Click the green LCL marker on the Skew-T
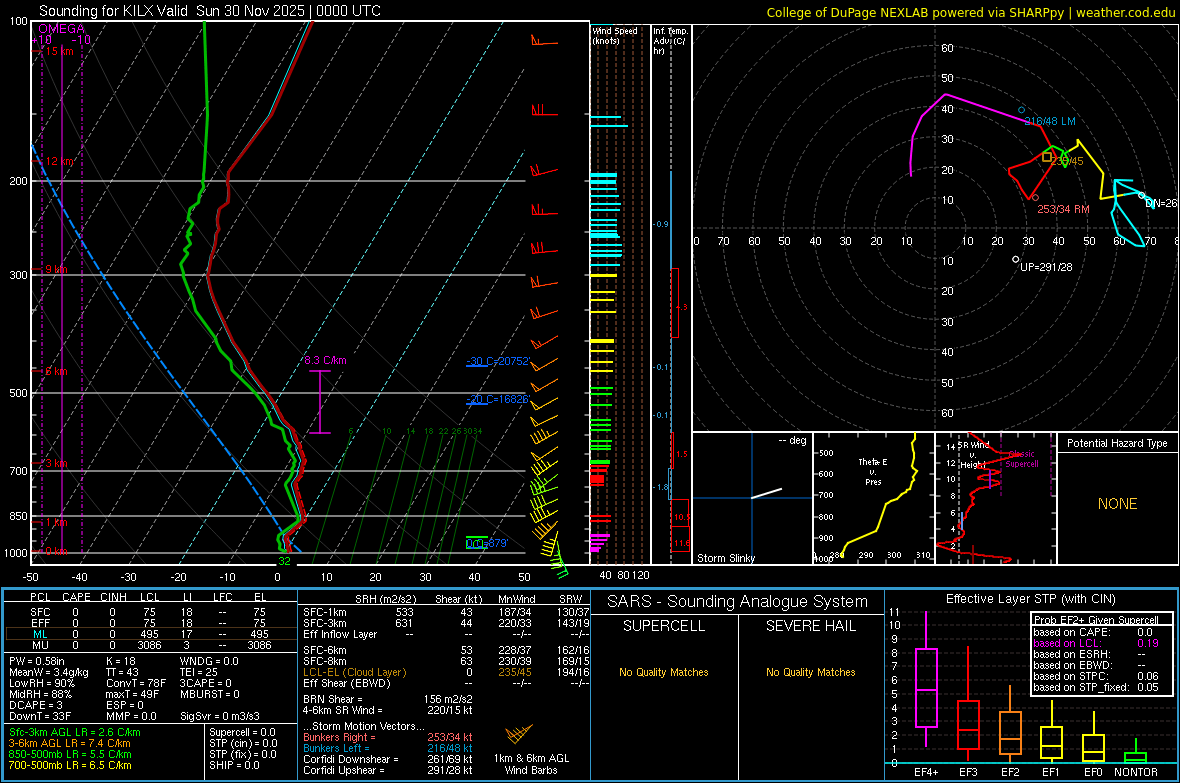 [478, 543]
